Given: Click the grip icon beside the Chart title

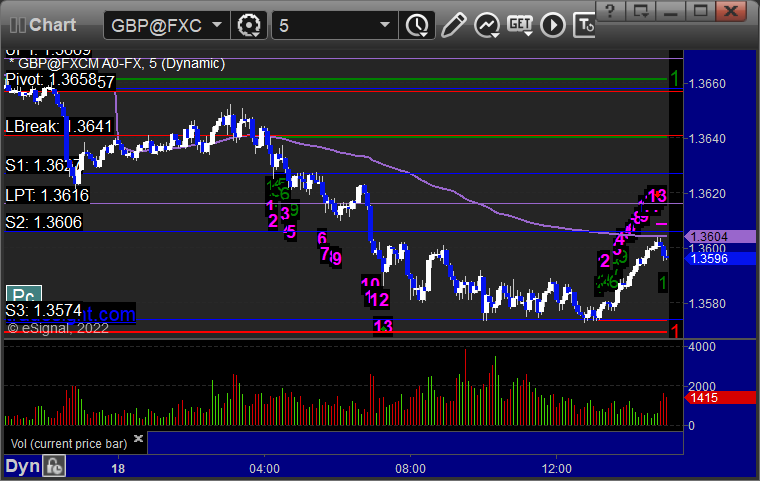Looking at the screenshot, I should click(17, 25).
